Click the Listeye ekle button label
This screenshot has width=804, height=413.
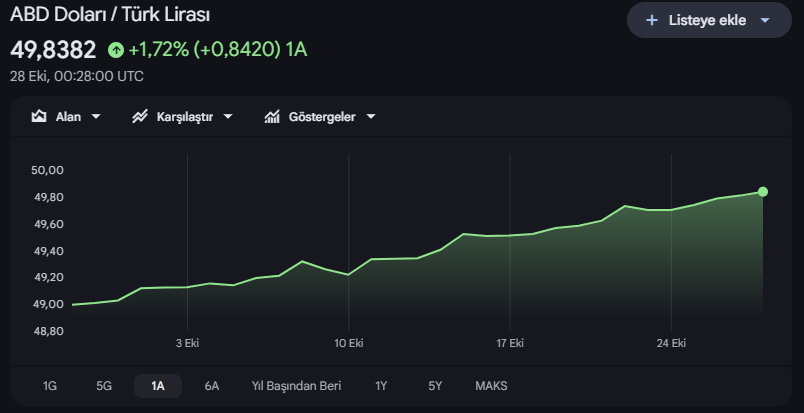(x=707, y=21)
